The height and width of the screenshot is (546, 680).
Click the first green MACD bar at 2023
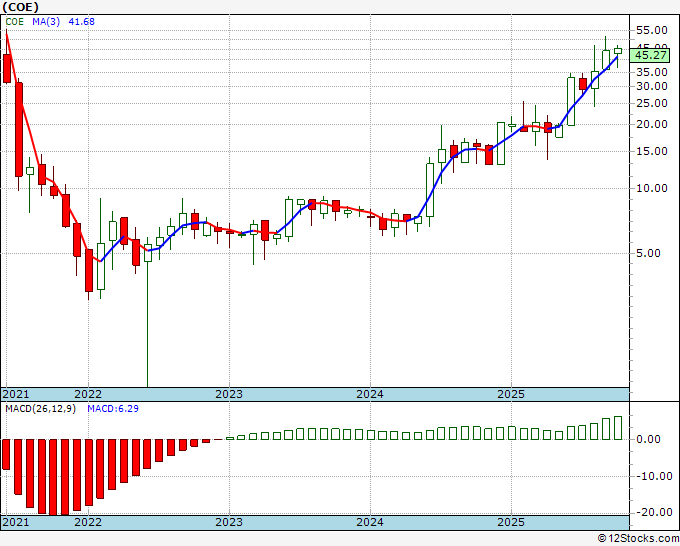point(230,438)
